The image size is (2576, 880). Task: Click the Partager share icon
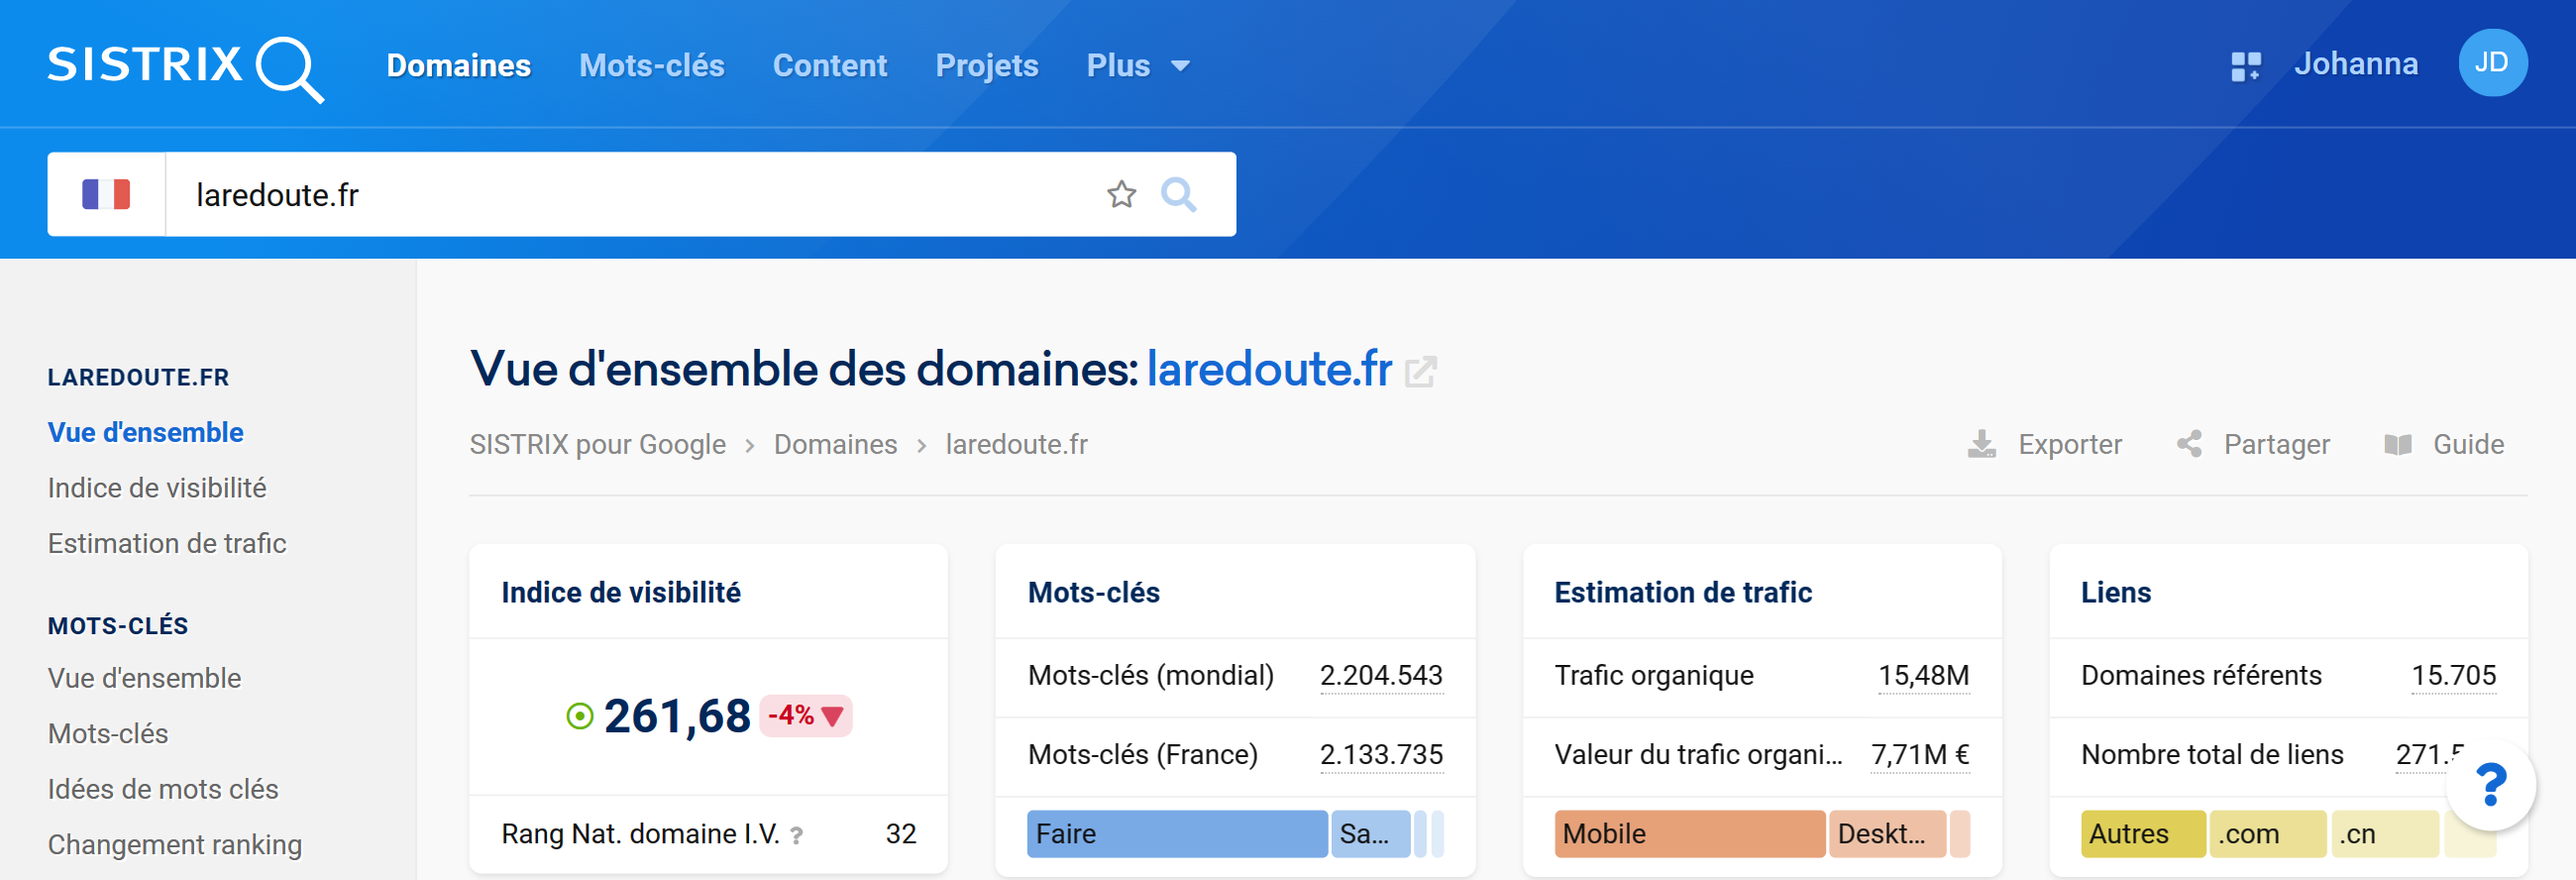pos(2189,444)
